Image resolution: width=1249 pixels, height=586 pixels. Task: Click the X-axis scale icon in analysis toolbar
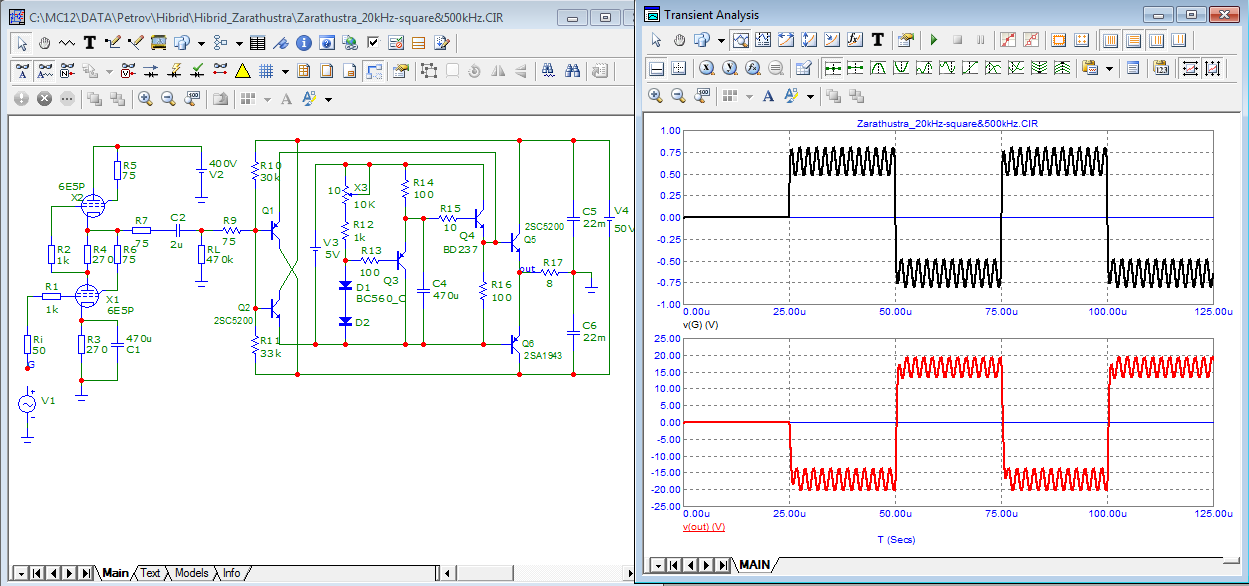[x=1190, y=68]
